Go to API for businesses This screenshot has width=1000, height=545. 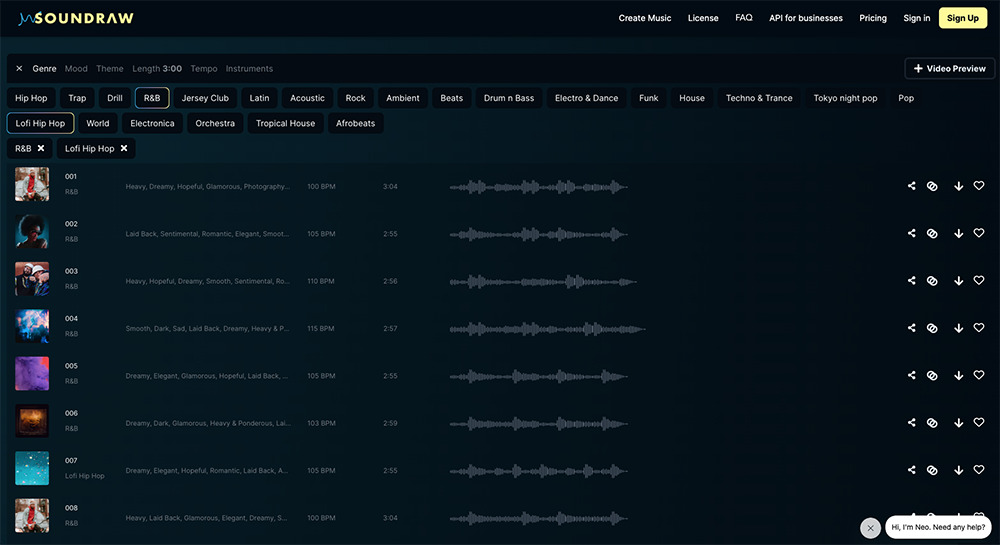point(805,18)
